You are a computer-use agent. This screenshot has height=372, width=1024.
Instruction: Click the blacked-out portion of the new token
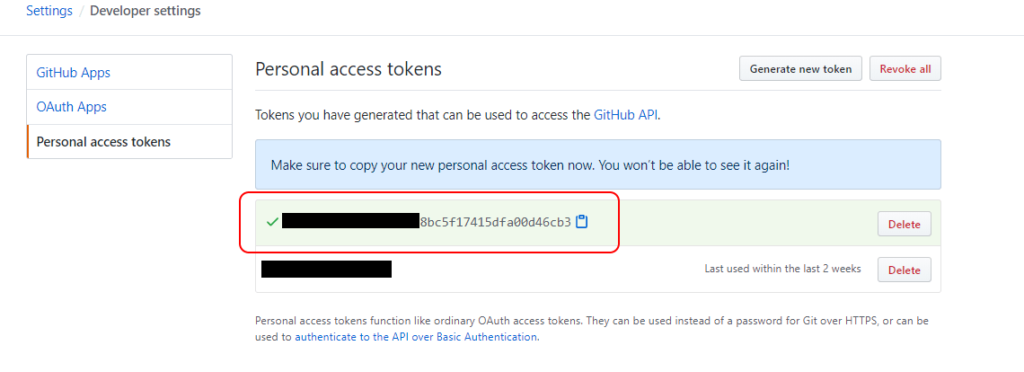[350, 221]
